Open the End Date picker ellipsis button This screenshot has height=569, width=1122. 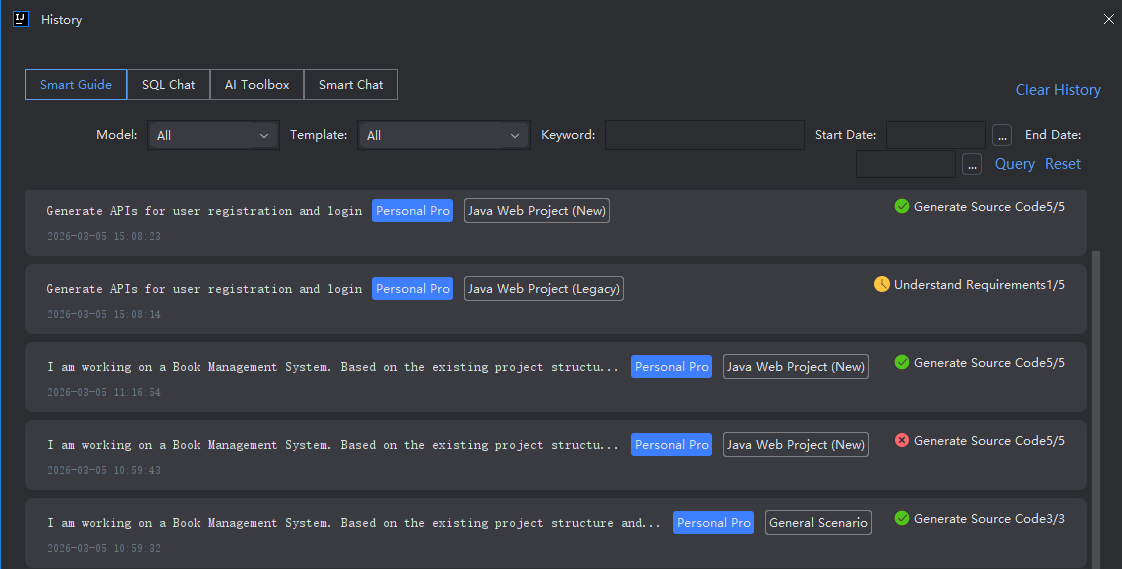[x=972, y=164]
